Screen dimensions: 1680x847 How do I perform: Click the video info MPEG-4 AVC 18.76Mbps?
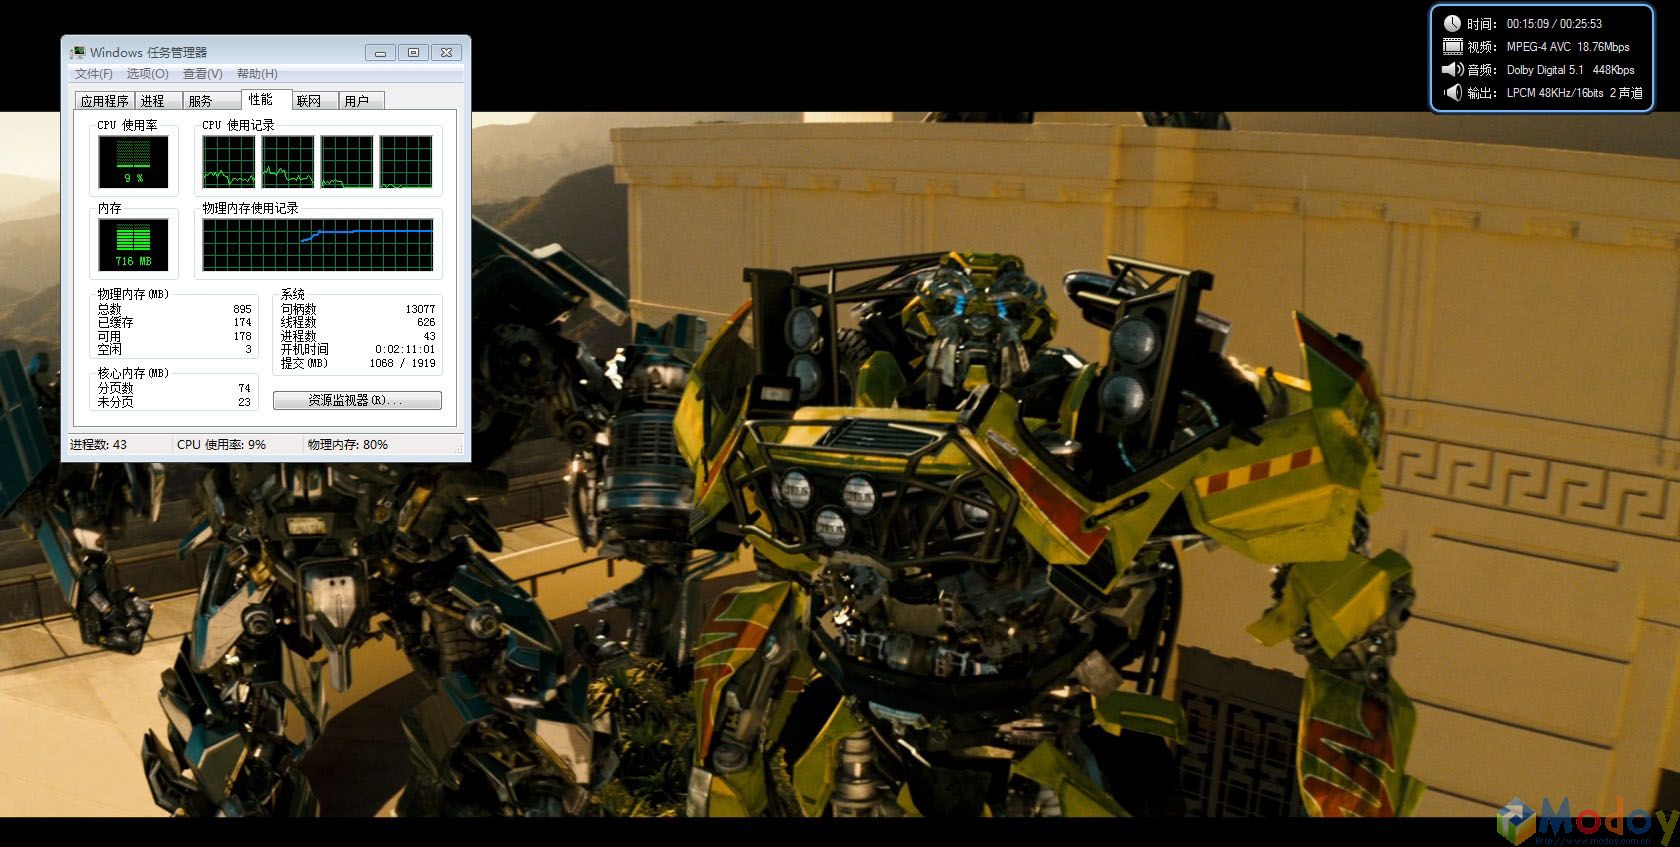[1568, 47]
